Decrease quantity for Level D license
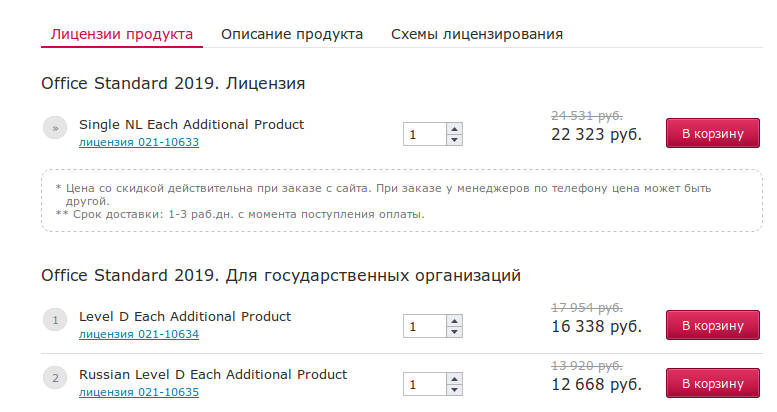The width and height of the screenshot is (777, 412). (x=454, y=332)
